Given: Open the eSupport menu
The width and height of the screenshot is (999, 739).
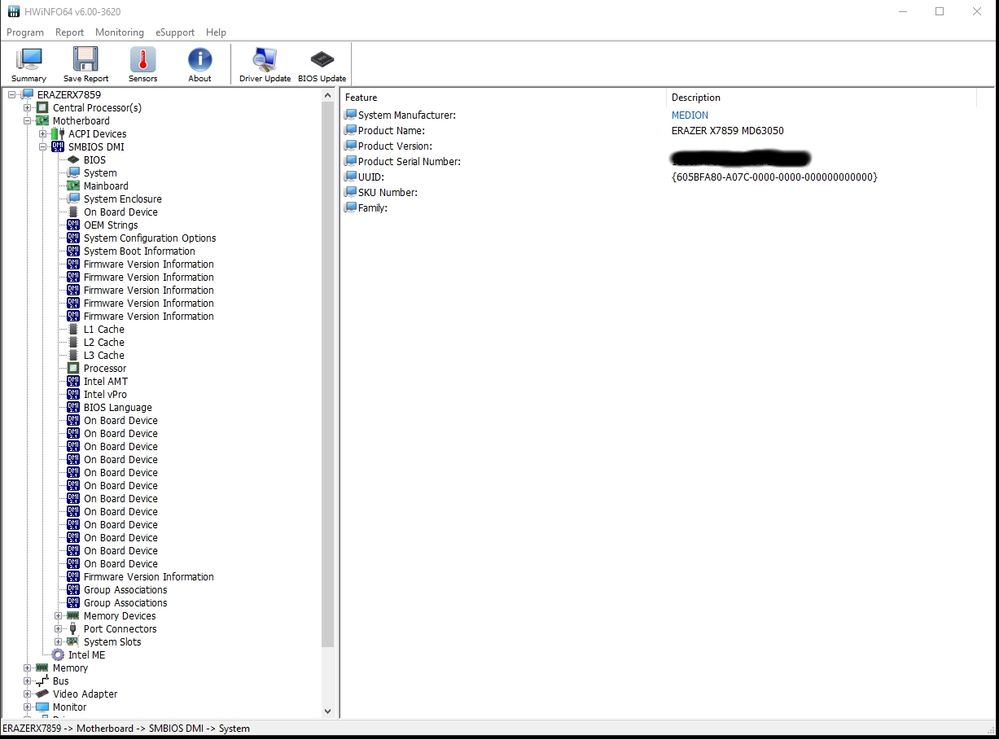Looking at the screenshot, I should pos(175,32).
